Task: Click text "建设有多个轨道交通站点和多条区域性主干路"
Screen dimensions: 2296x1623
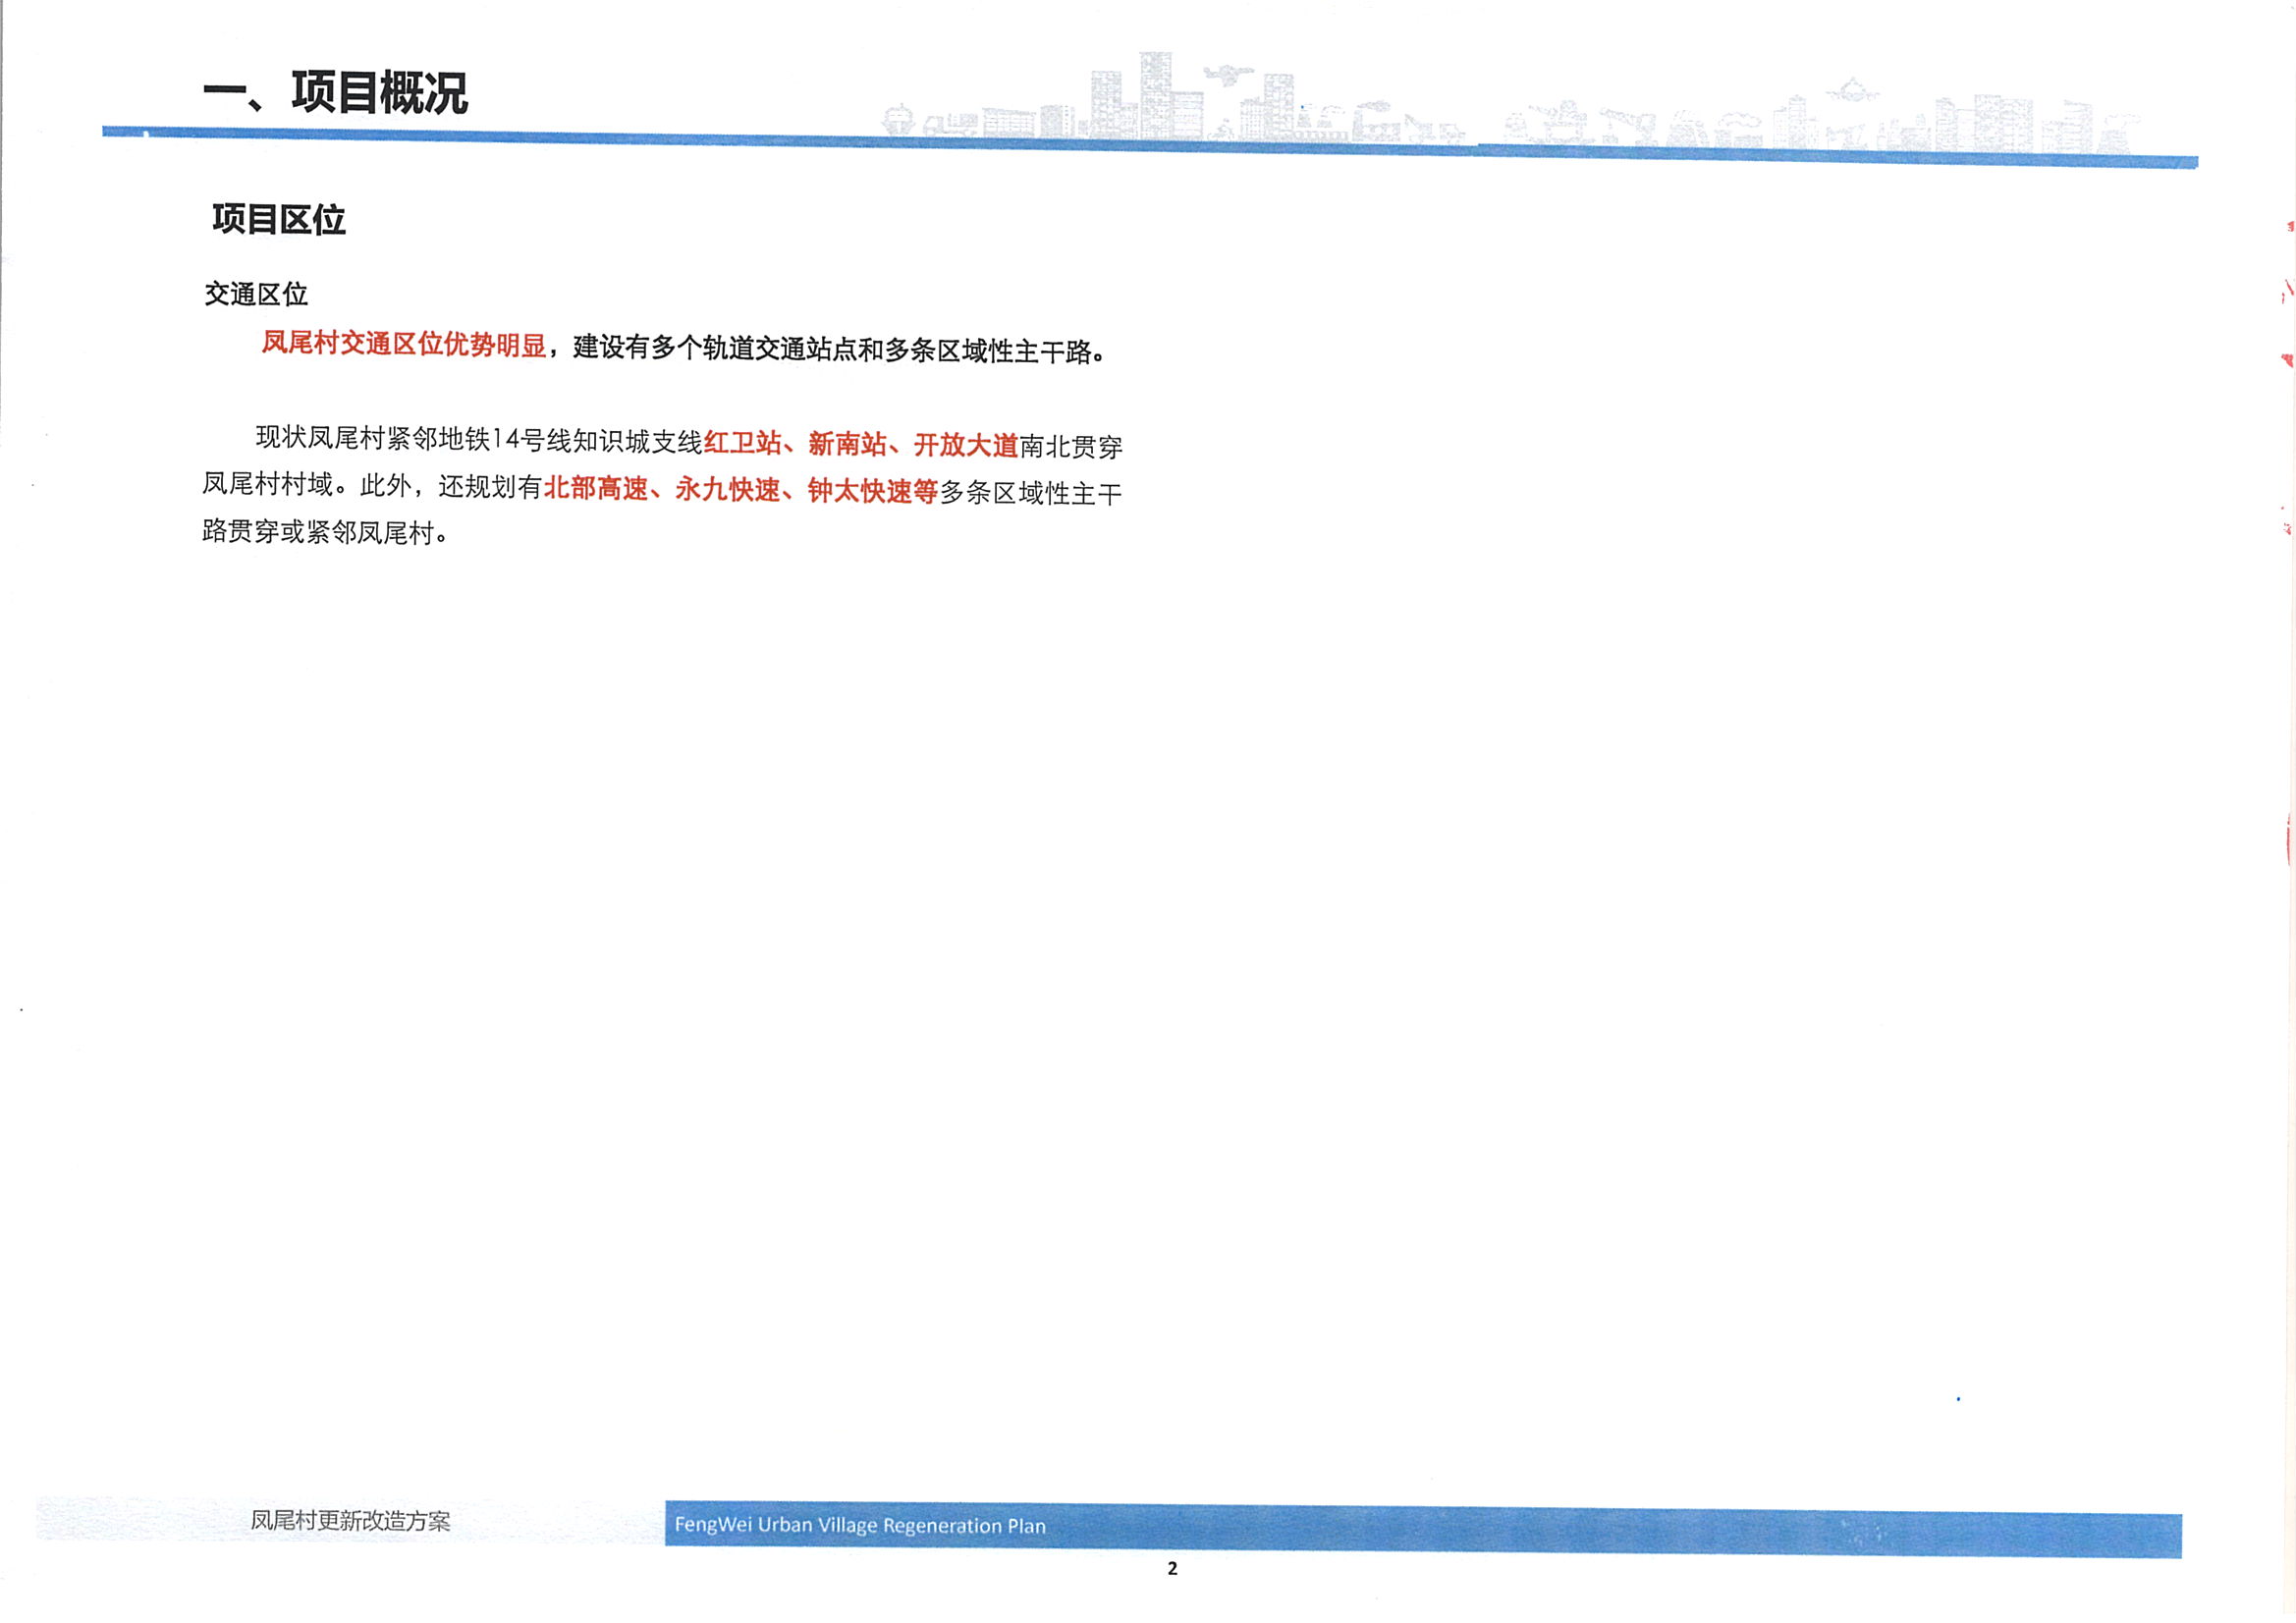Action: 833,350
